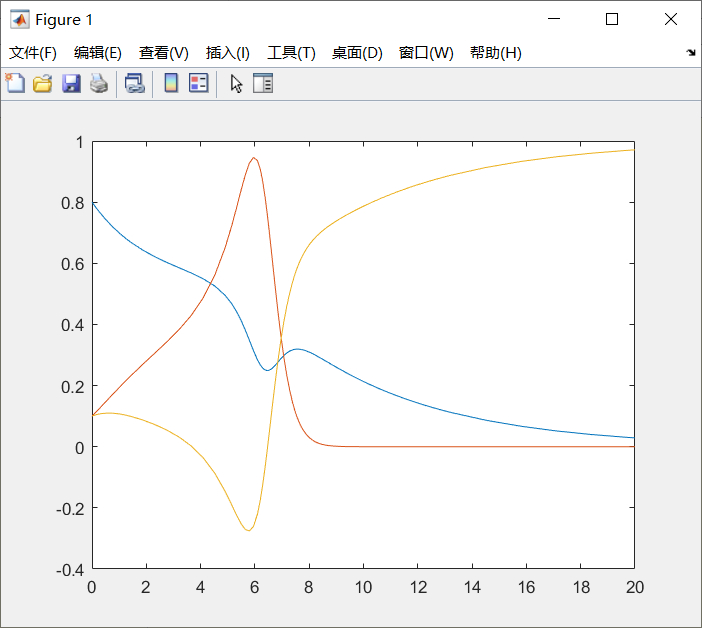Save the figure using the floppy disk icon

[x=71, y=84]
